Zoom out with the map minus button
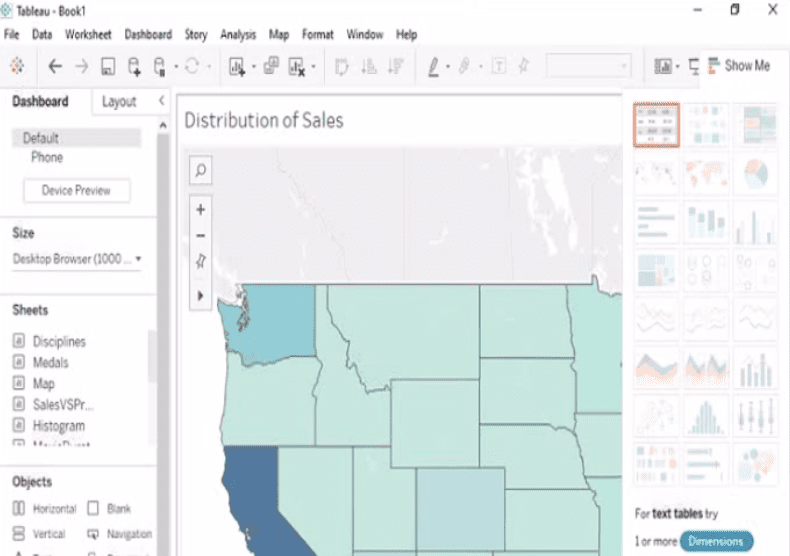The height and width of the screenshot is (556, 790). [201, 235]
